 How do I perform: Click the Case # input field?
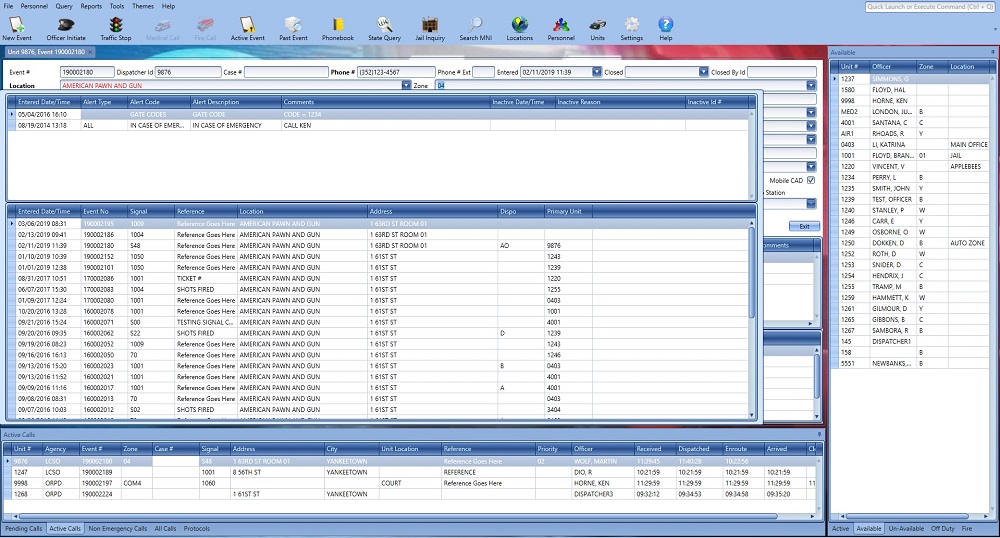pyautogui.click(x=285, y=72)
